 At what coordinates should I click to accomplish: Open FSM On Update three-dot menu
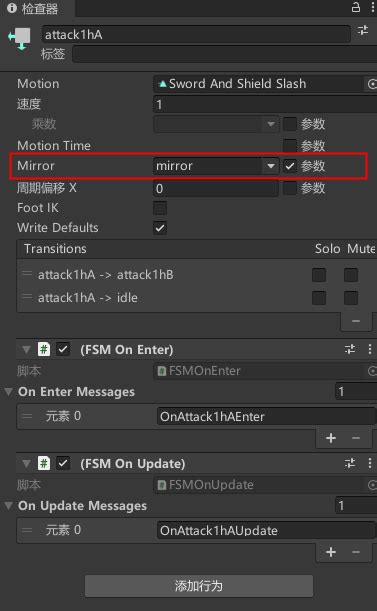click(x=370, y=463)
